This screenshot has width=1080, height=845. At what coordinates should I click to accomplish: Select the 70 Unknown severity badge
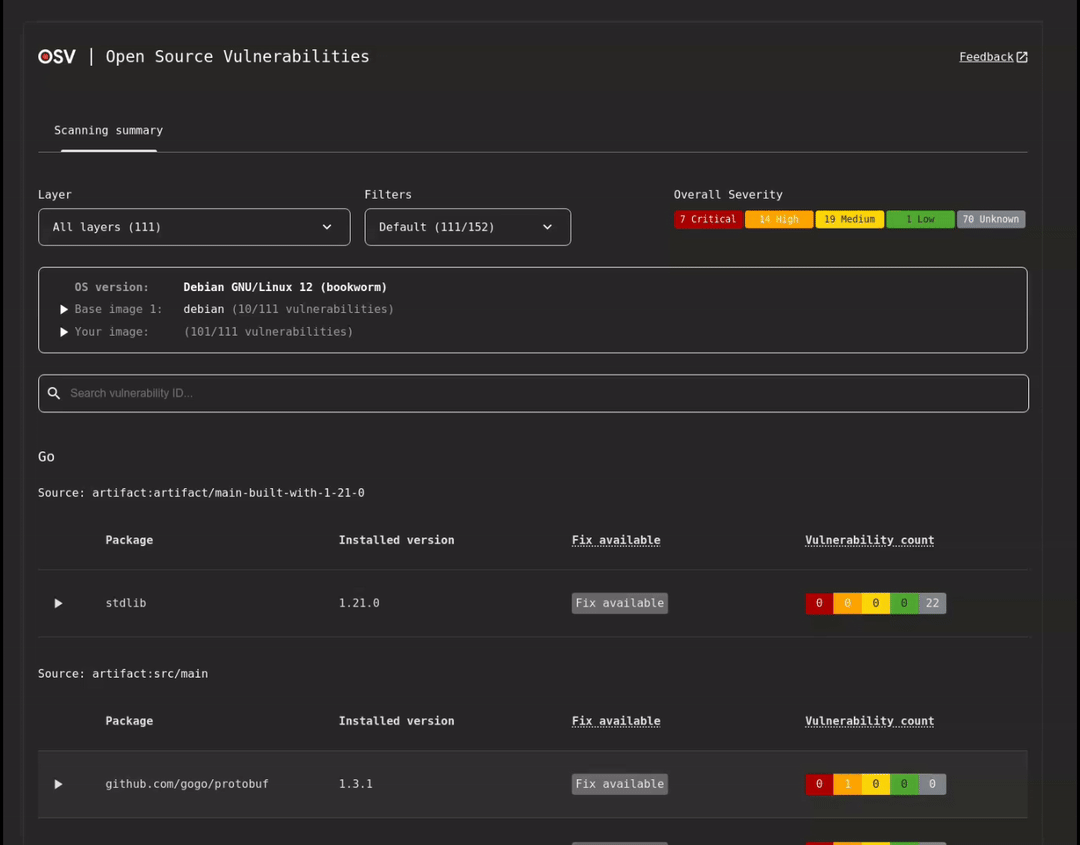pos(991,218)
